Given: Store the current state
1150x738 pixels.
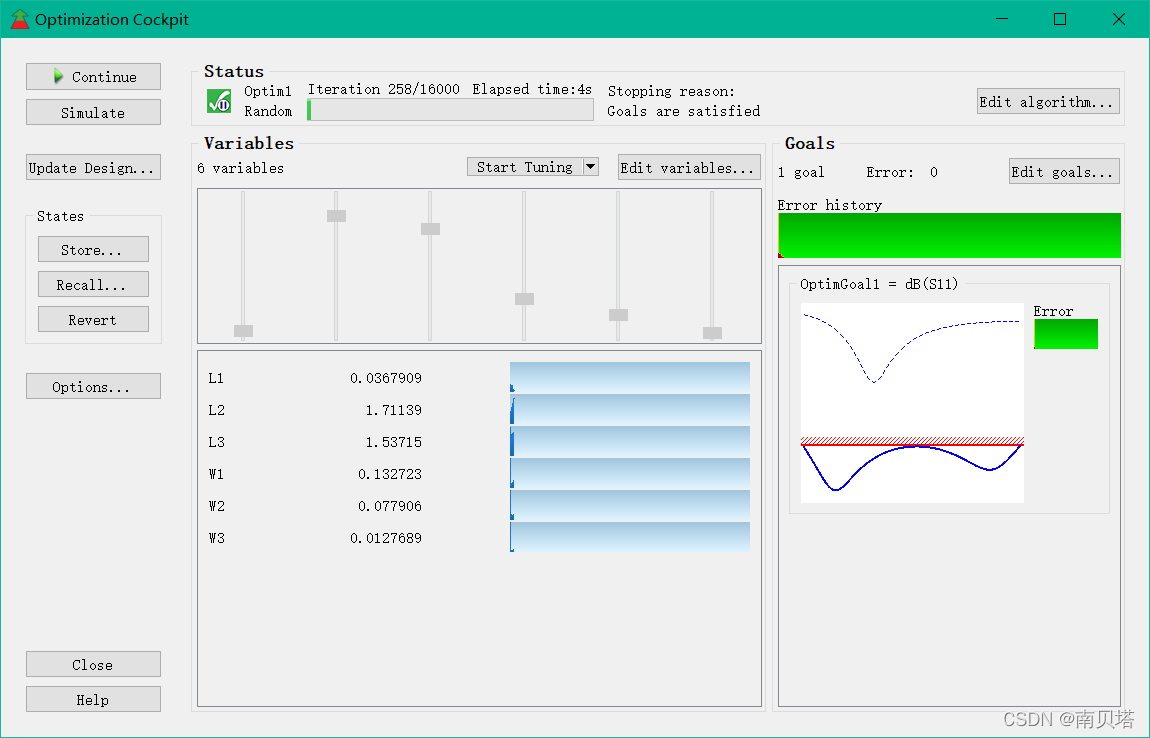Looking at the screenshot, I should 93,249.
